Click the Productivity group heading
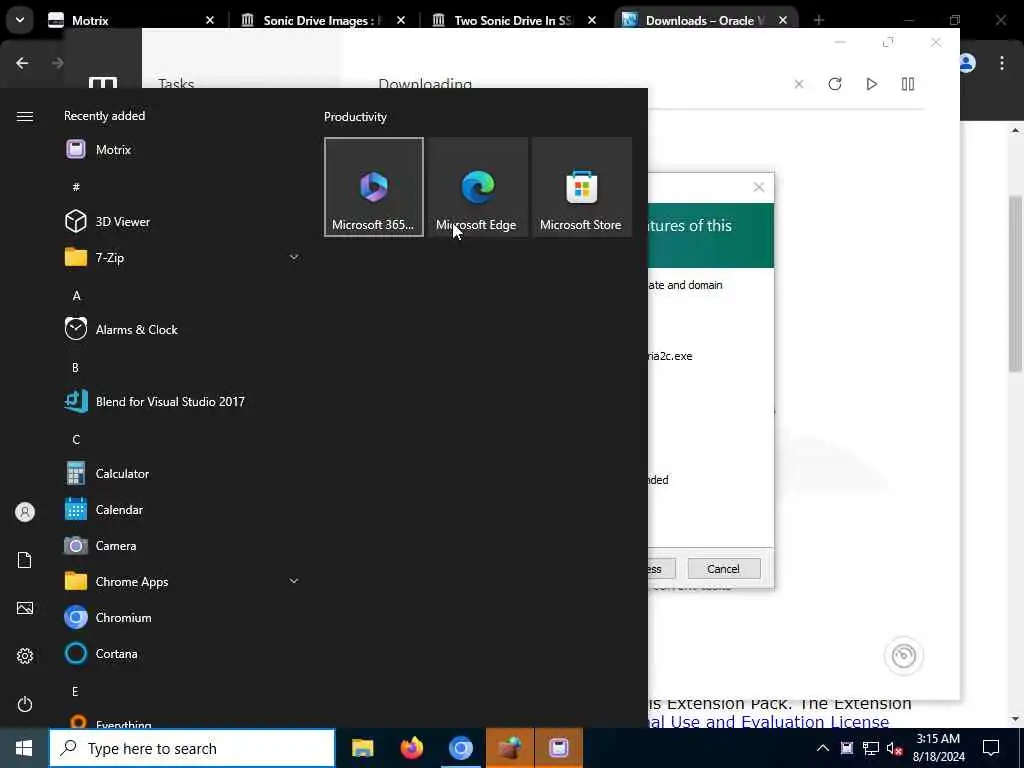 [355, 117]
